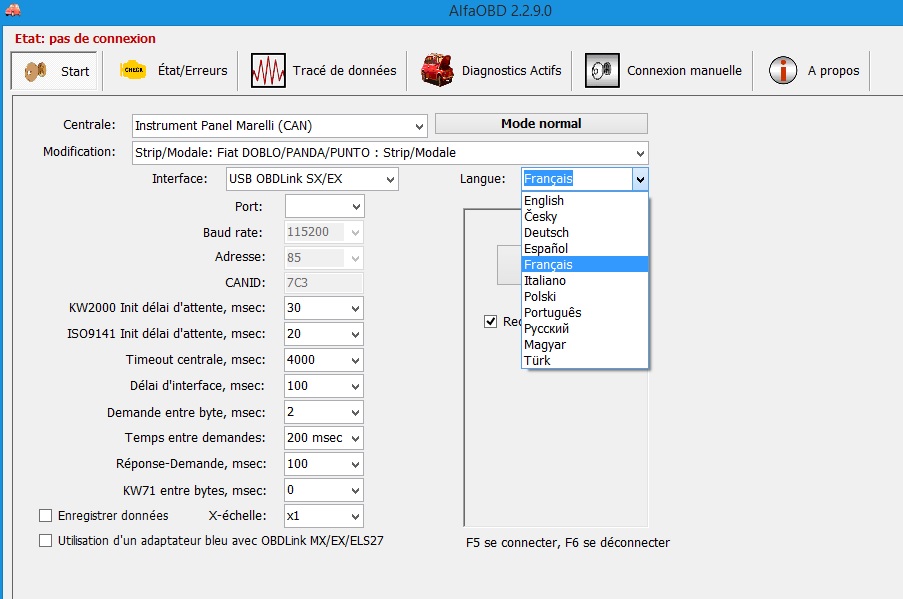Open Diagnostics Actifs engine icon
903x599 pixels.
click(437, 71)
